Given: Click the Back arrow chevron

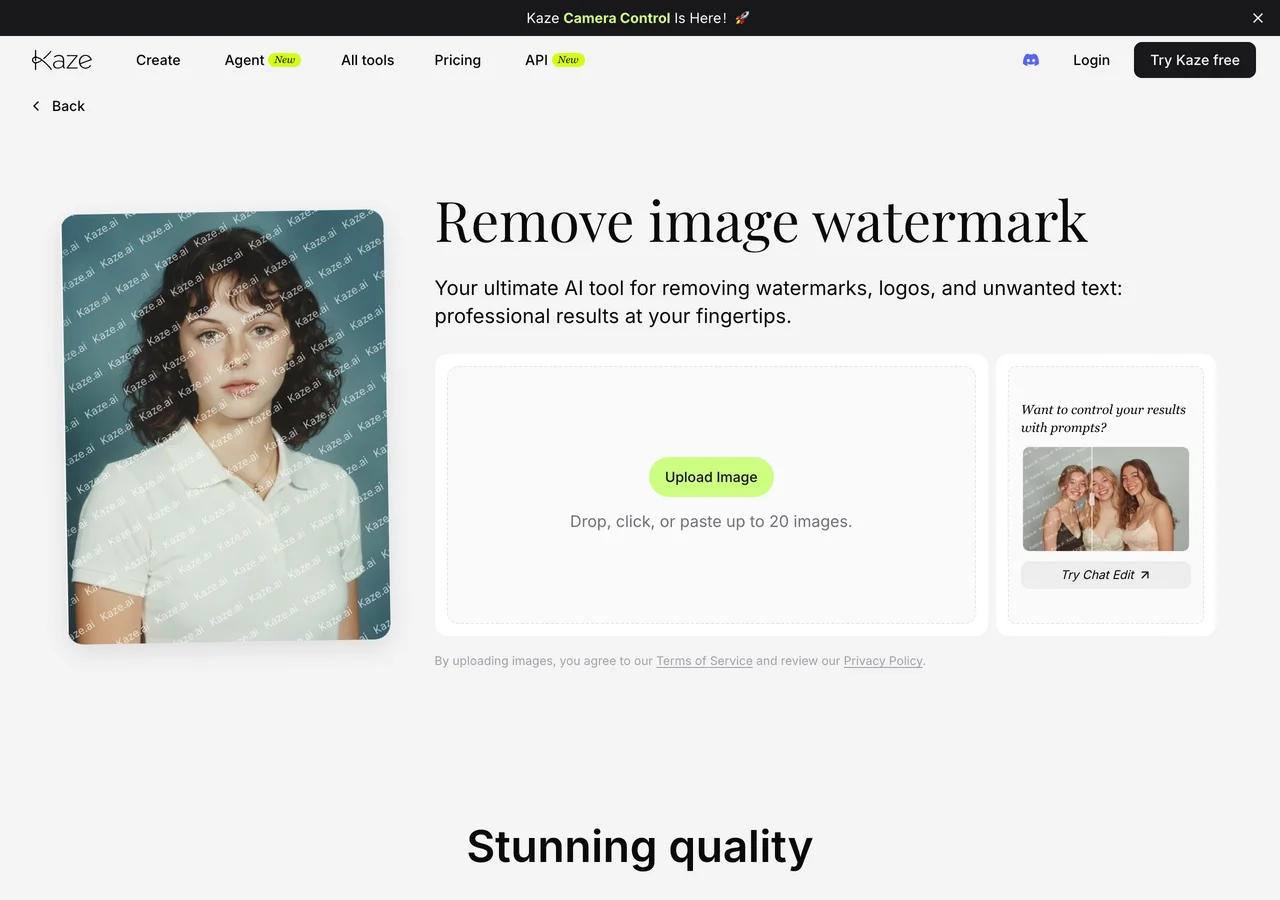Looking at the screenshot, I should click(x=37, y=106).
